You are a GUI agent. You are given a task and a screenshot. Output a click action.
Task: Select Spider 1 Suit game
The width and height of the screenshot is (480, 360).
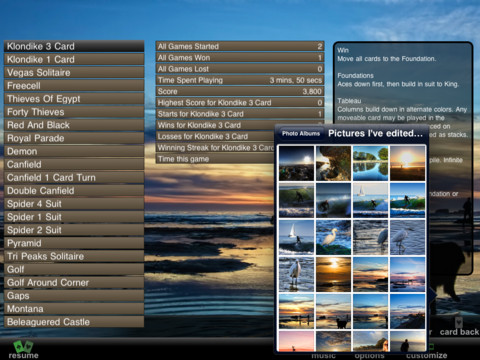pos(74,217)
